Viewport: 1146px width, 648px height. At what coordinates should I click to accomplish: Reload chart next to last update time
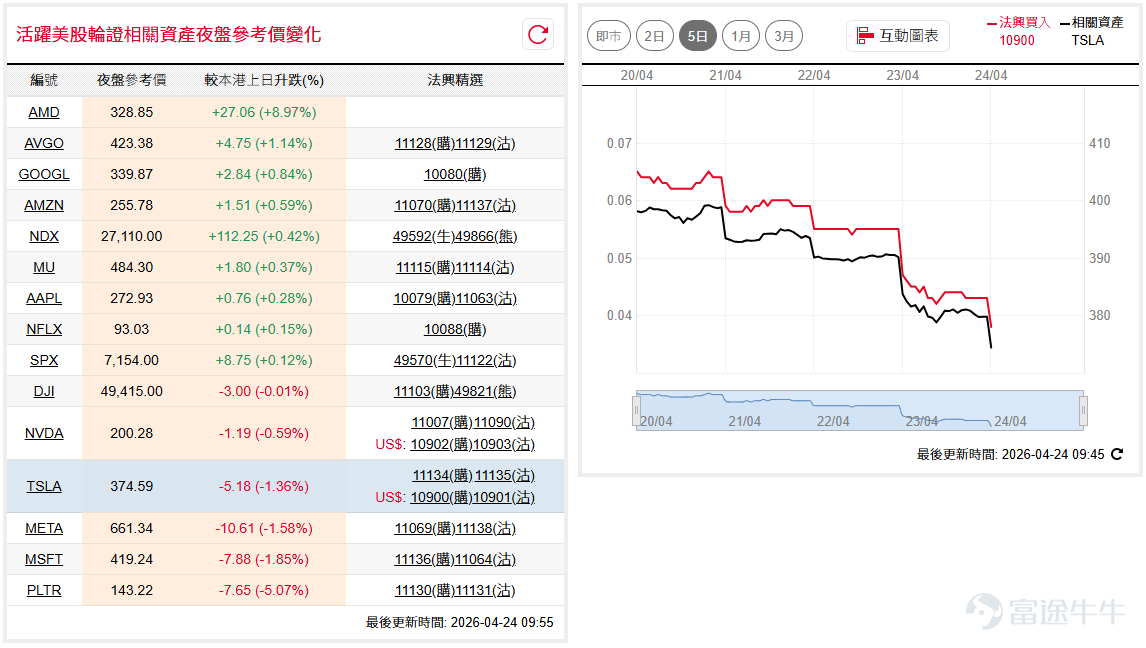click(x=1117, y=454)
